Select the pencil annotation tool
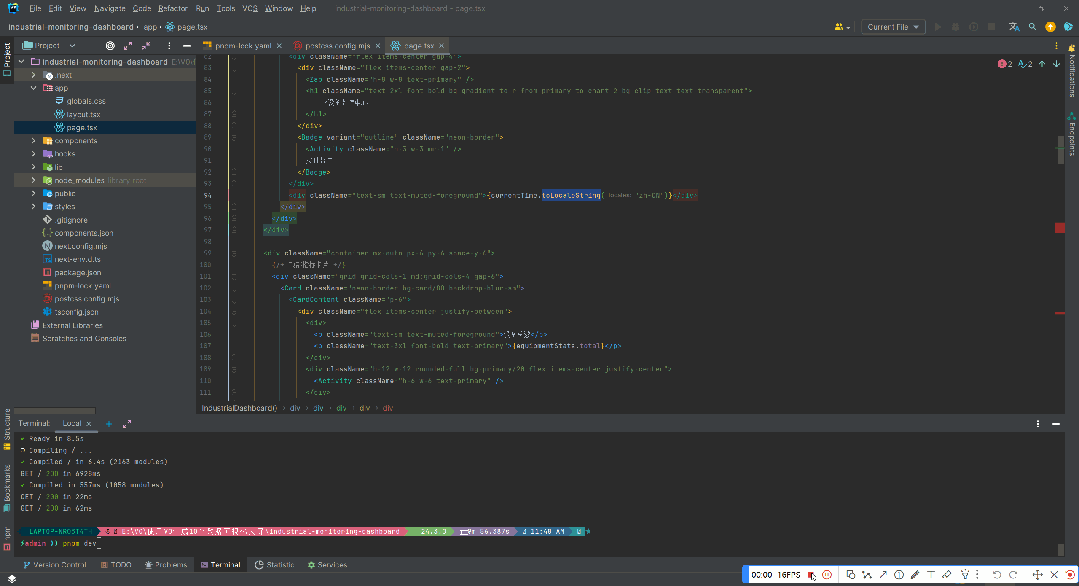This screenshot has width=1079, height=586. coord(915,575)
